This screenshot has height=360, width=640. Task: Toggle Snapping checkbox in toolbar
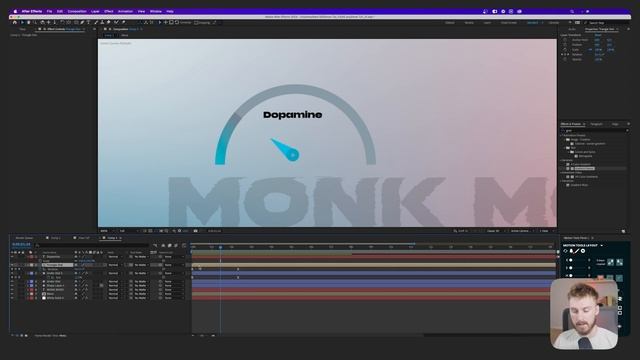point(196,22)
